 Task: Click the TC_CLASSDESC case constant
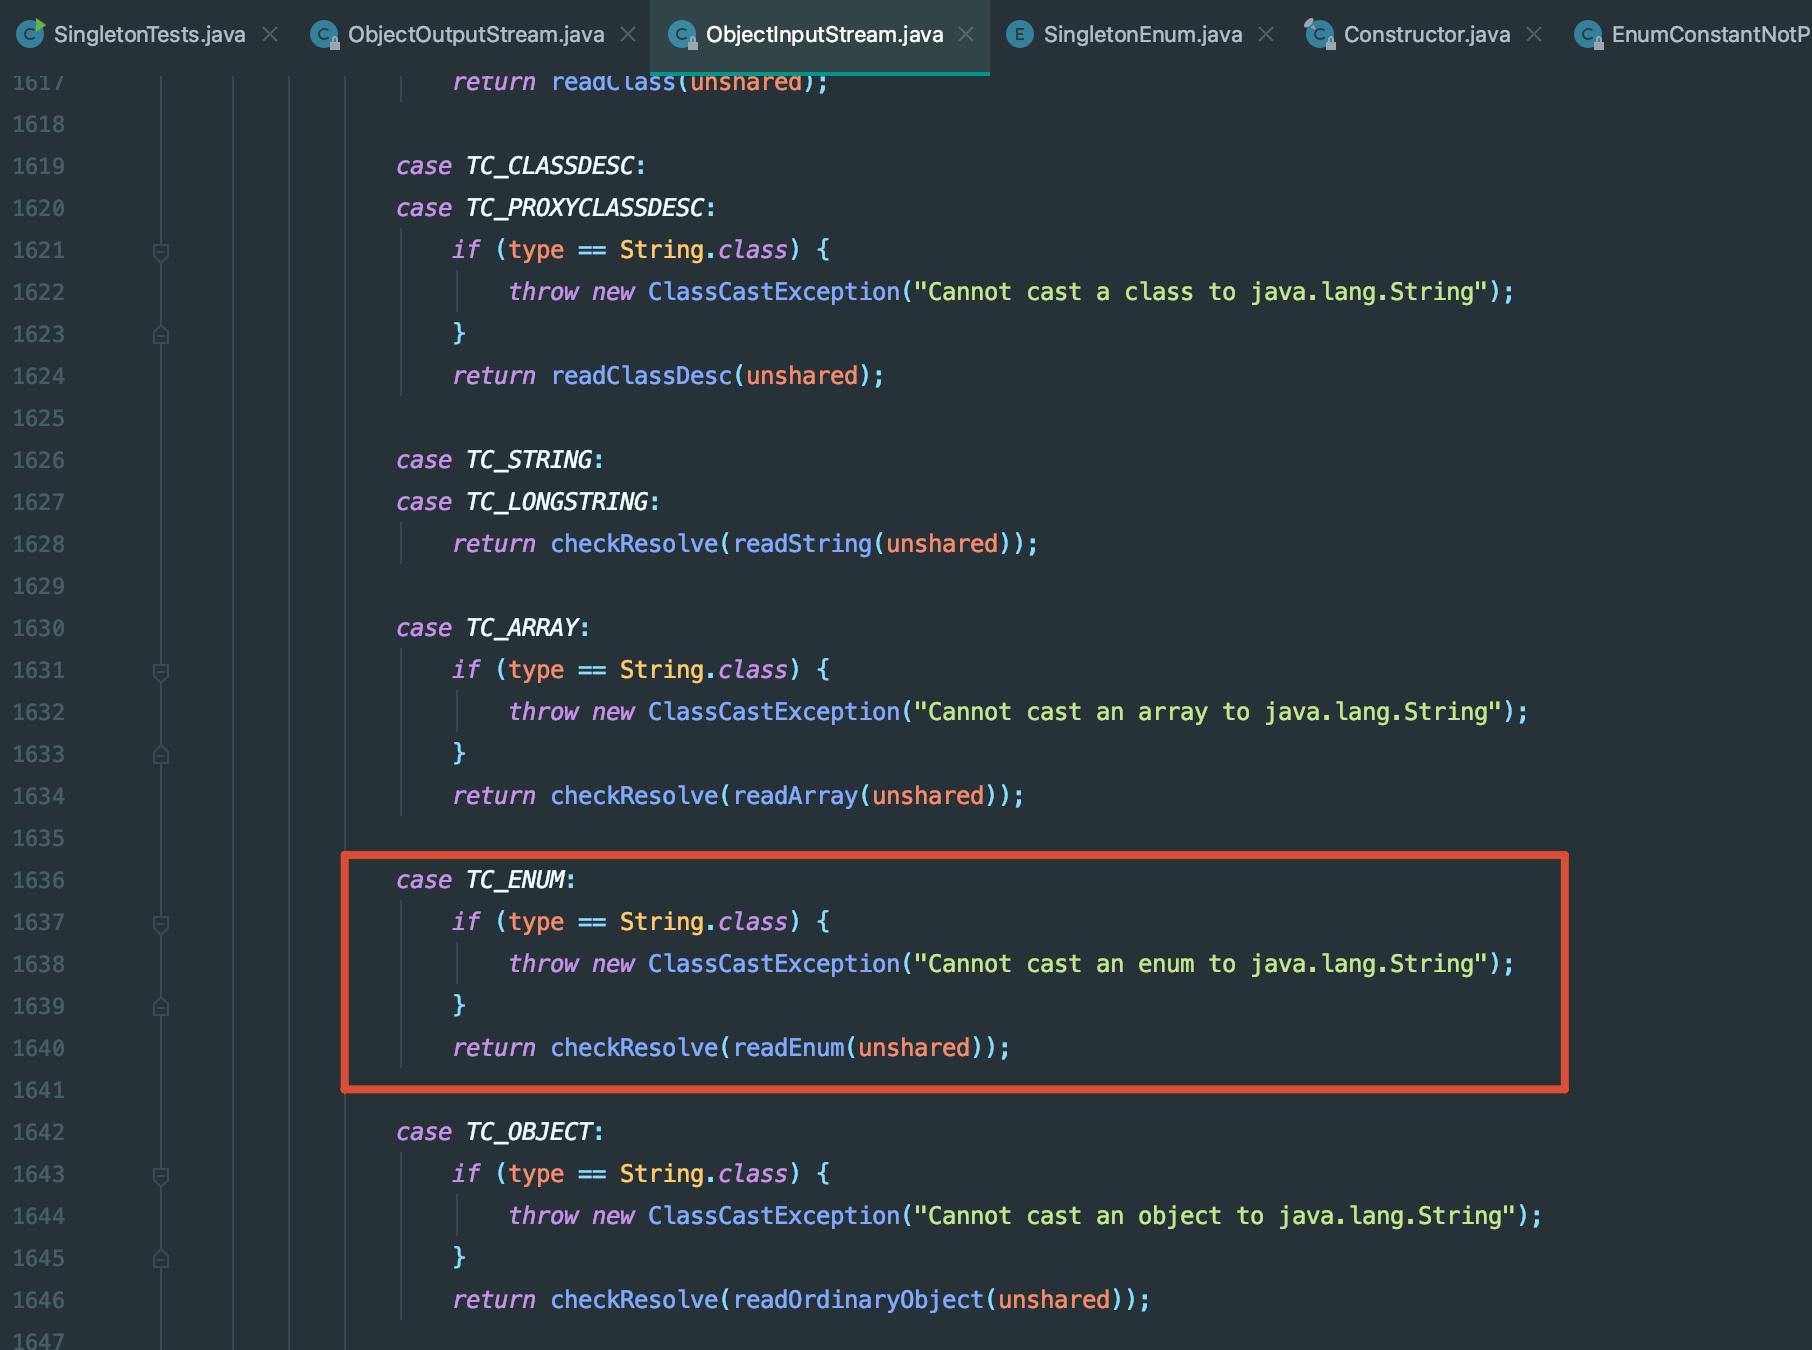pyautogui.click(x=550, y=166)
